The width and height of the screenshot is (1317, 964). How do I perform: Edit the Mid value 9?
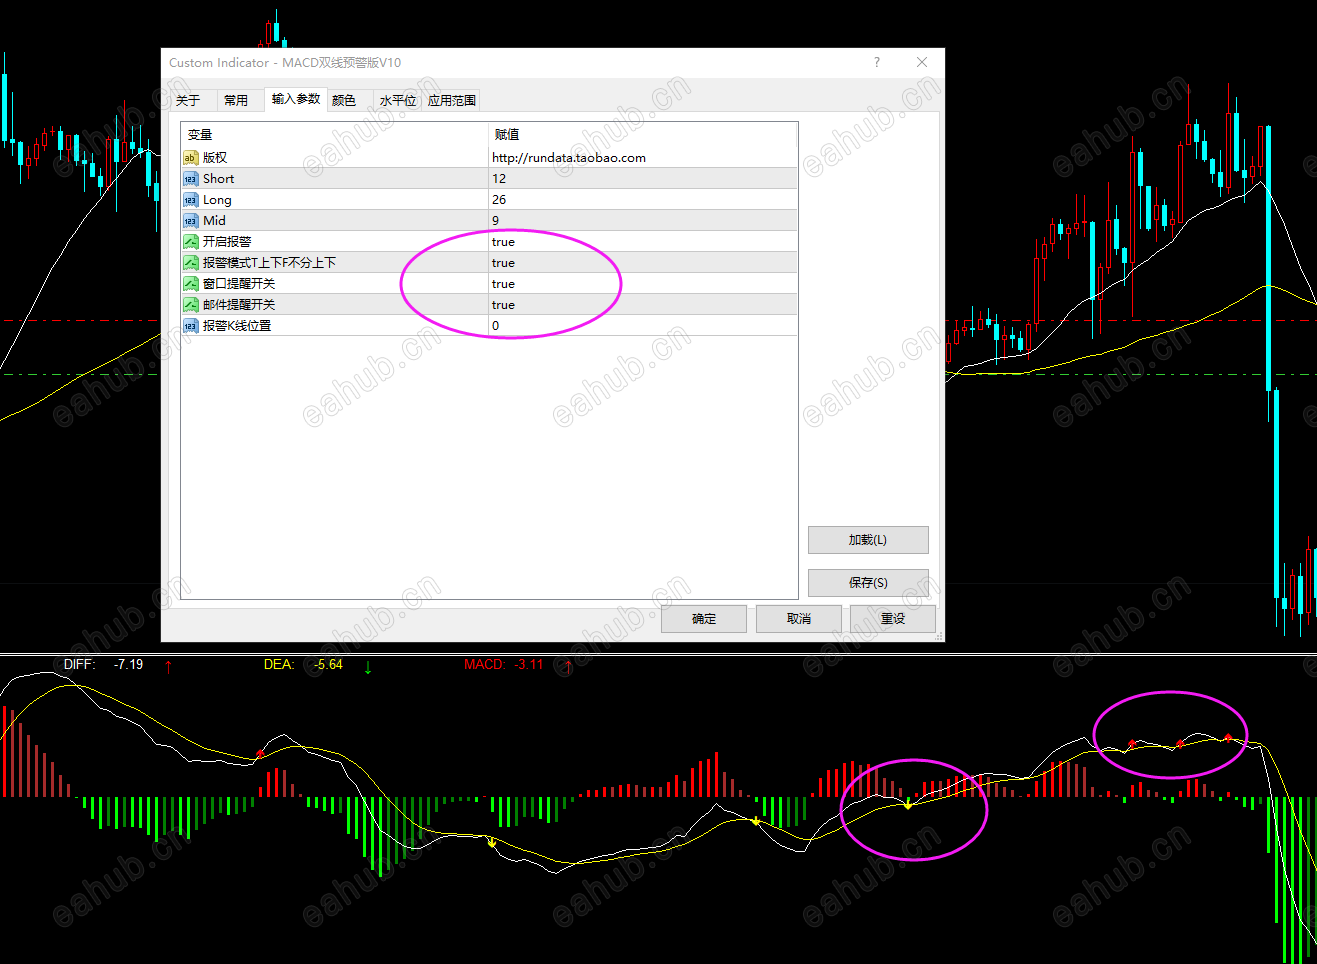pos(643,221)
